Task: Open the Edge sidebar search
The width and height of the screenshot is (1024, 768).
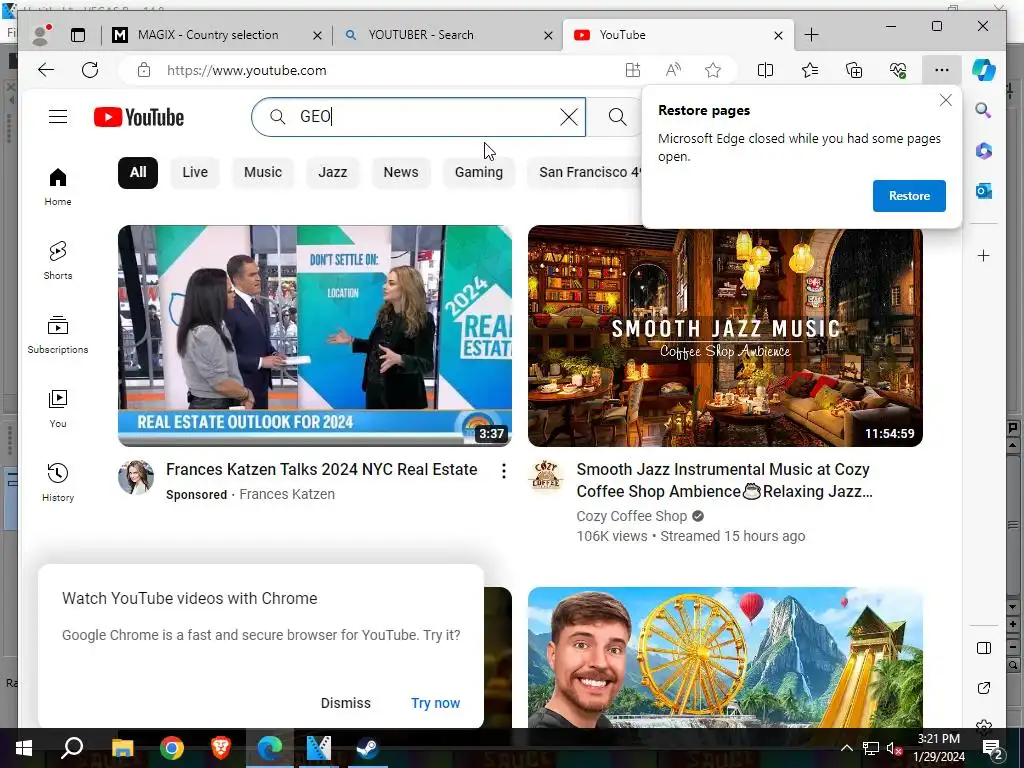Action: (x=984, y=110)
